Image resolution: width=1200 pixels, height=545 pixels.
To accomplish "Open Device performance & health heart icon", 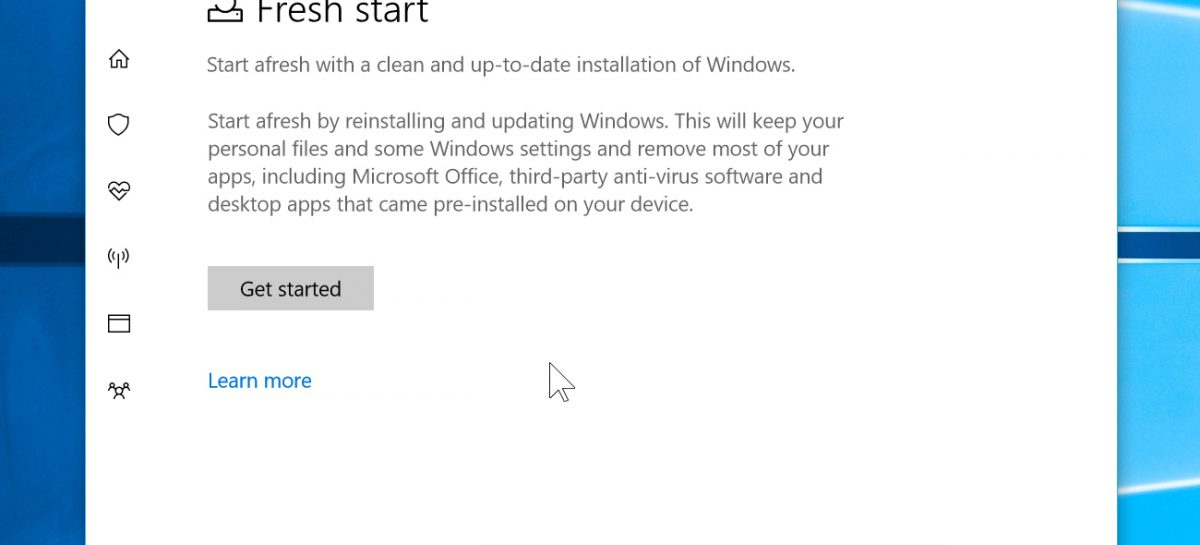I will [119, 191].
